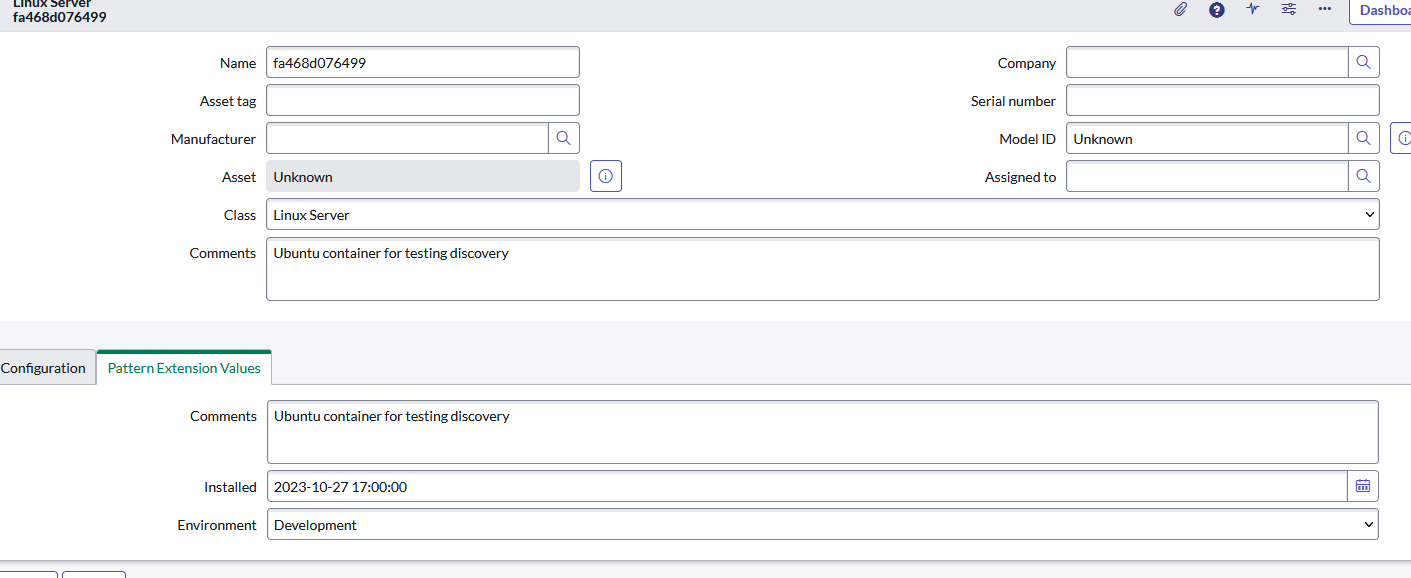The height and width of the screenshot is (578, 1411).
Task: Click the top Comments text area
Action: tap(822, 268)
